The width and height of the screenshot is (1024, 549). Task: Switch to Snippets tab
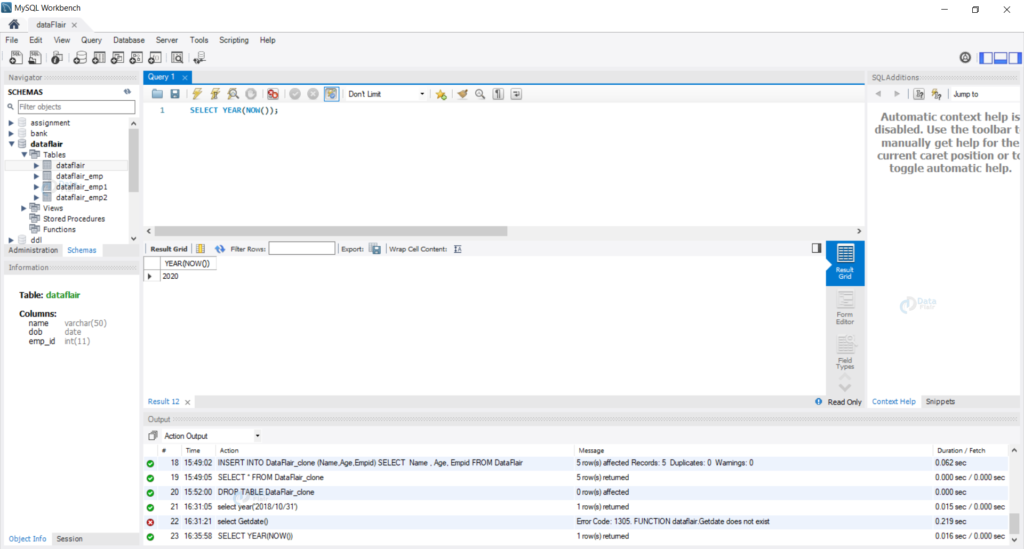(940, 401)
